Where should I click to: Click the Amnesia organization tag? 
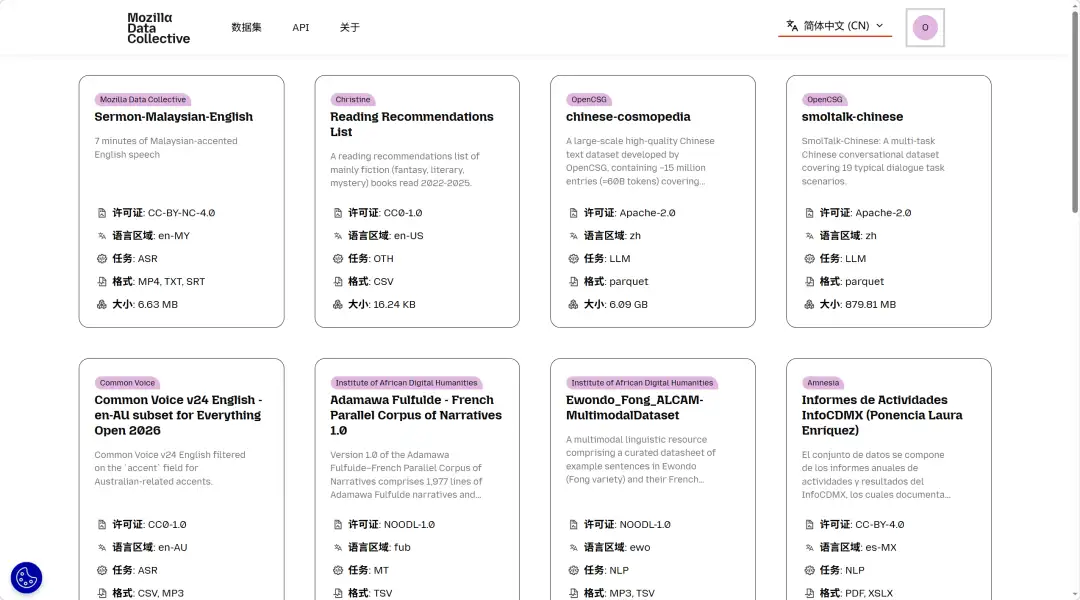pyautogui.click(x=823, y=383)
